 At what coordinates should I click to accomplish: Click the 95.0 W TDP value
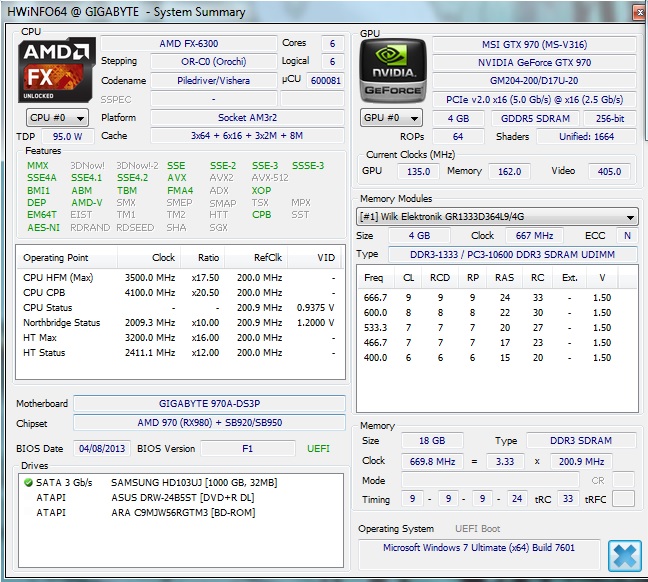(x=67, y=136)
